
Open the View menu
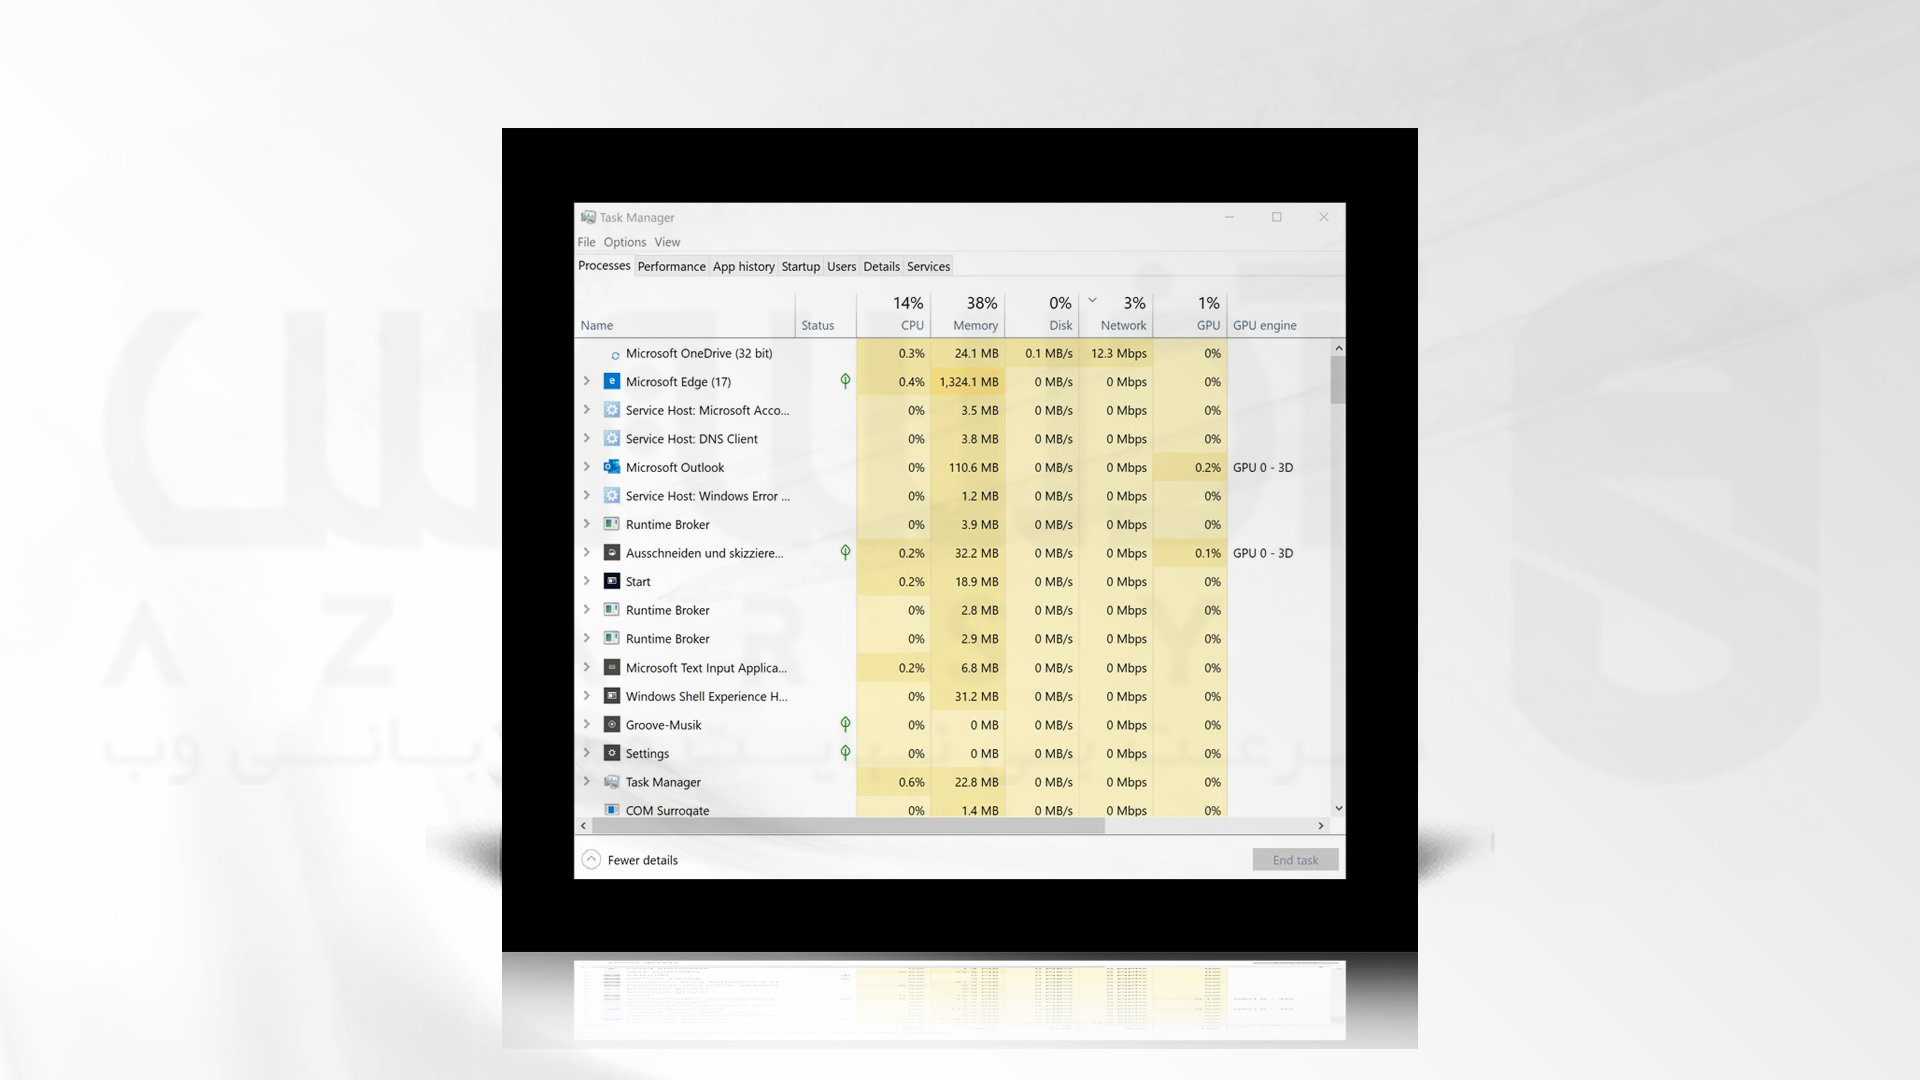click(667, 242)
